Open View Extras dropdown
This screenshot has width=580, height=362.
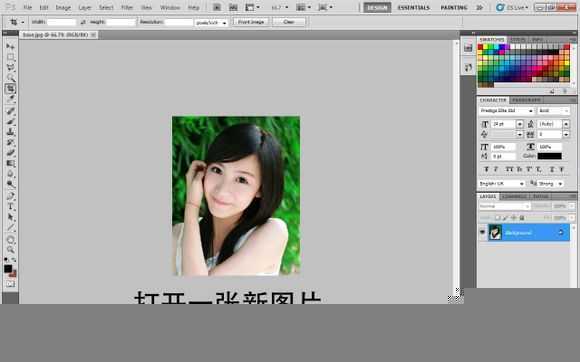click(x=253, y=7)
